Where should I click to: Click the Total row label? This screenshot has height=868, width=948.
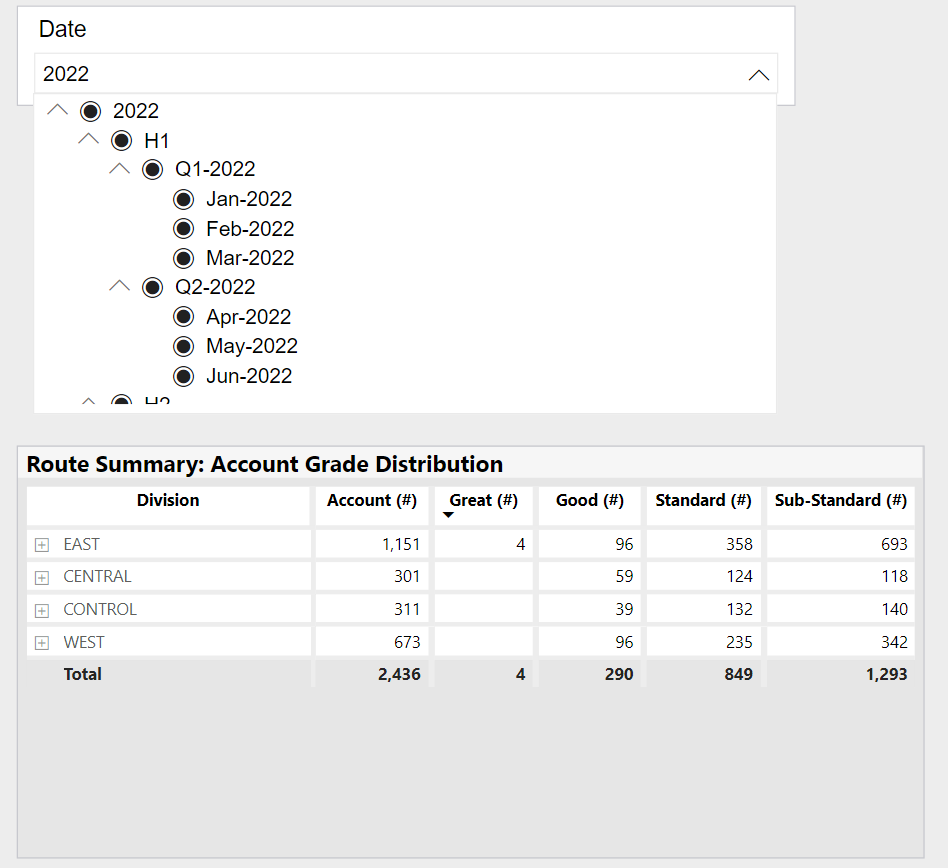tap(83, 675)
